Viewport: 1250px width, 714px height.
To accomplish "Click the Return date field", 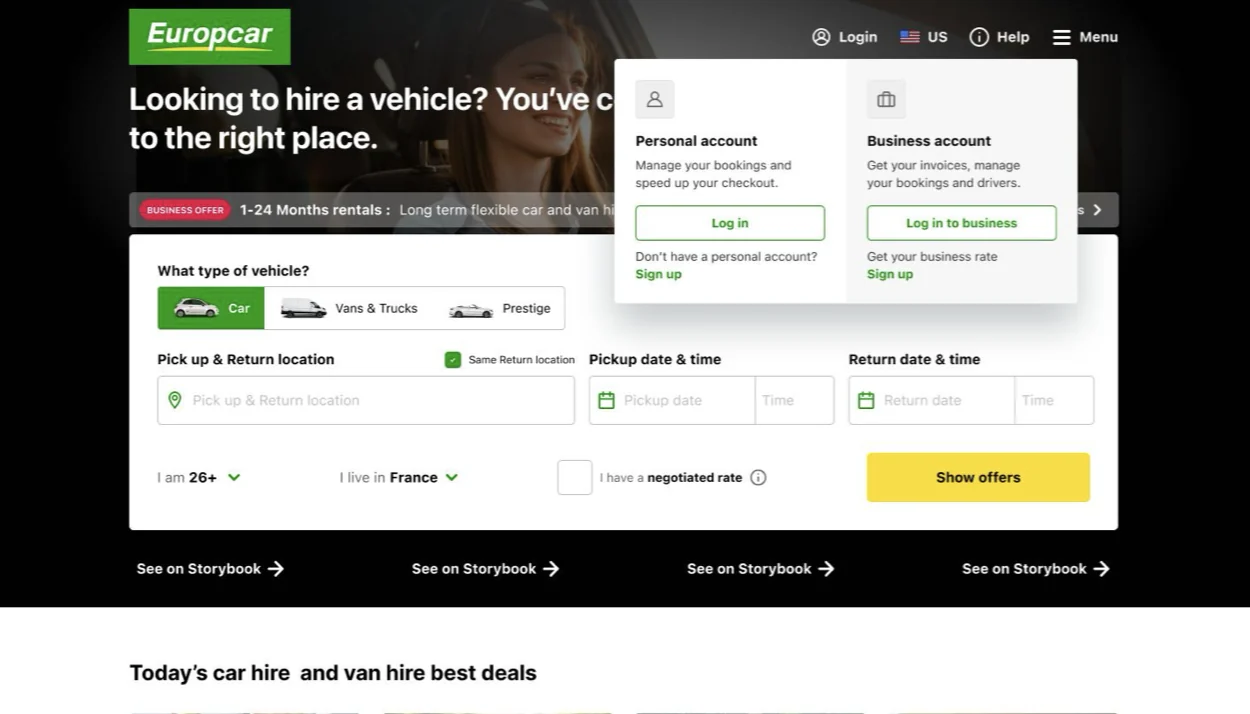I will coord(932,400).
